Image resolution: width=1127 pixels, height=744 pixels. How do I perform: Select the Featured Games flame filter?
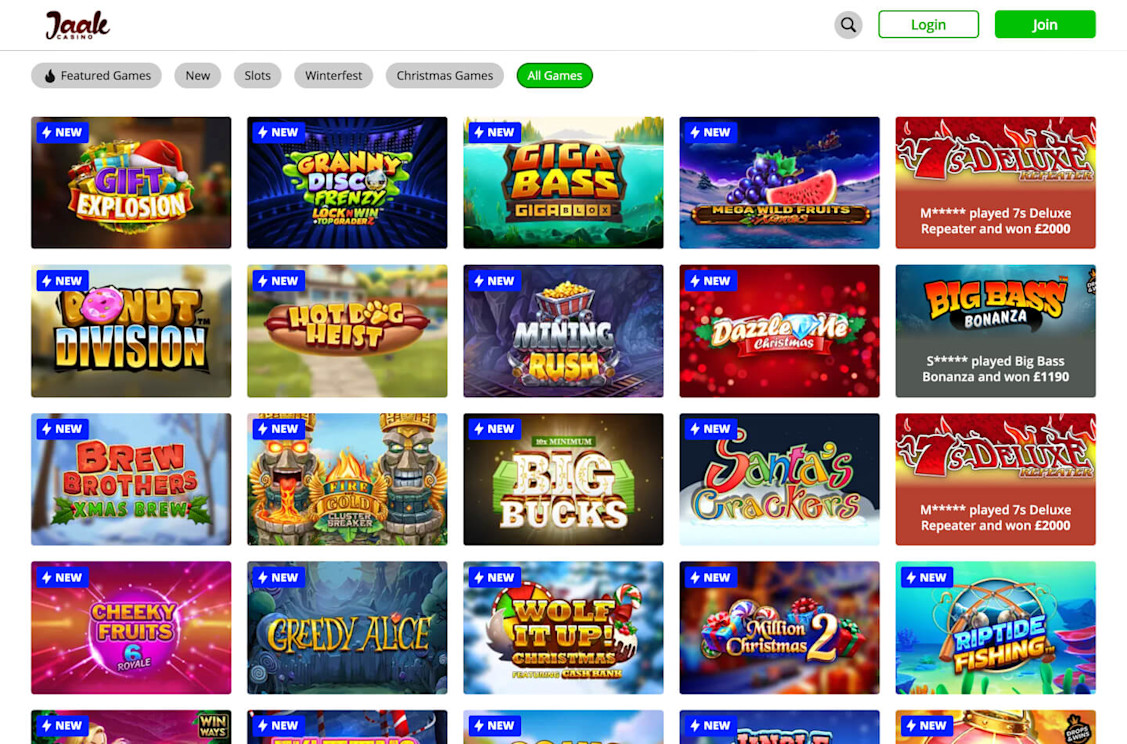(x=96, y=75)
